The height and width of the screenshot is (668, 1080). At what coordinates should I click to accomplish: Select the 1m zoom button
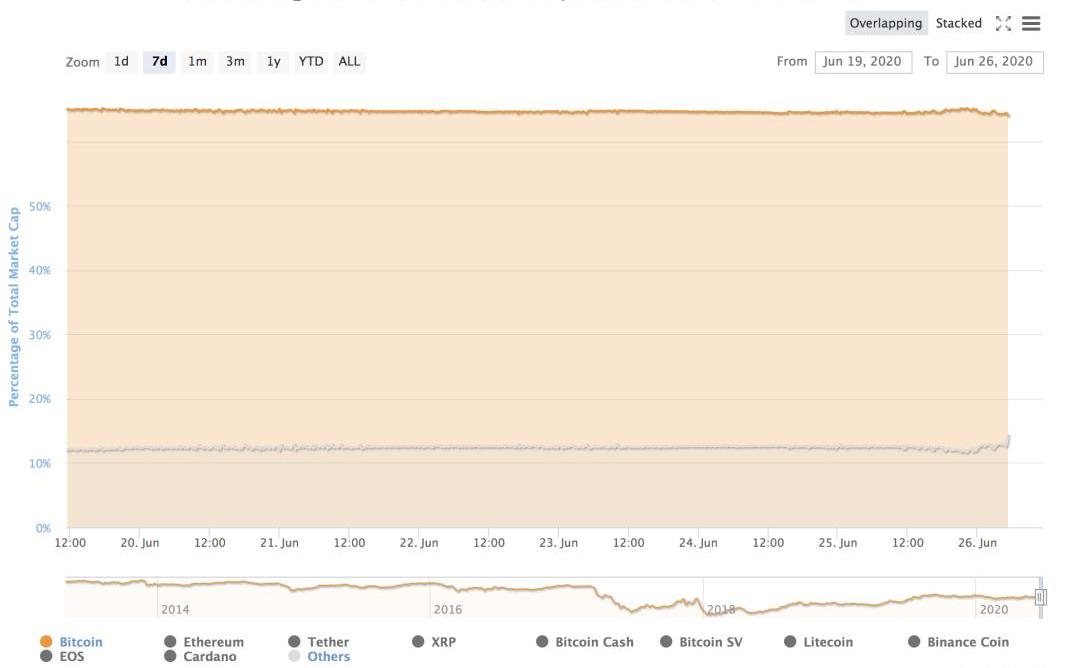[x=197, y=61]
